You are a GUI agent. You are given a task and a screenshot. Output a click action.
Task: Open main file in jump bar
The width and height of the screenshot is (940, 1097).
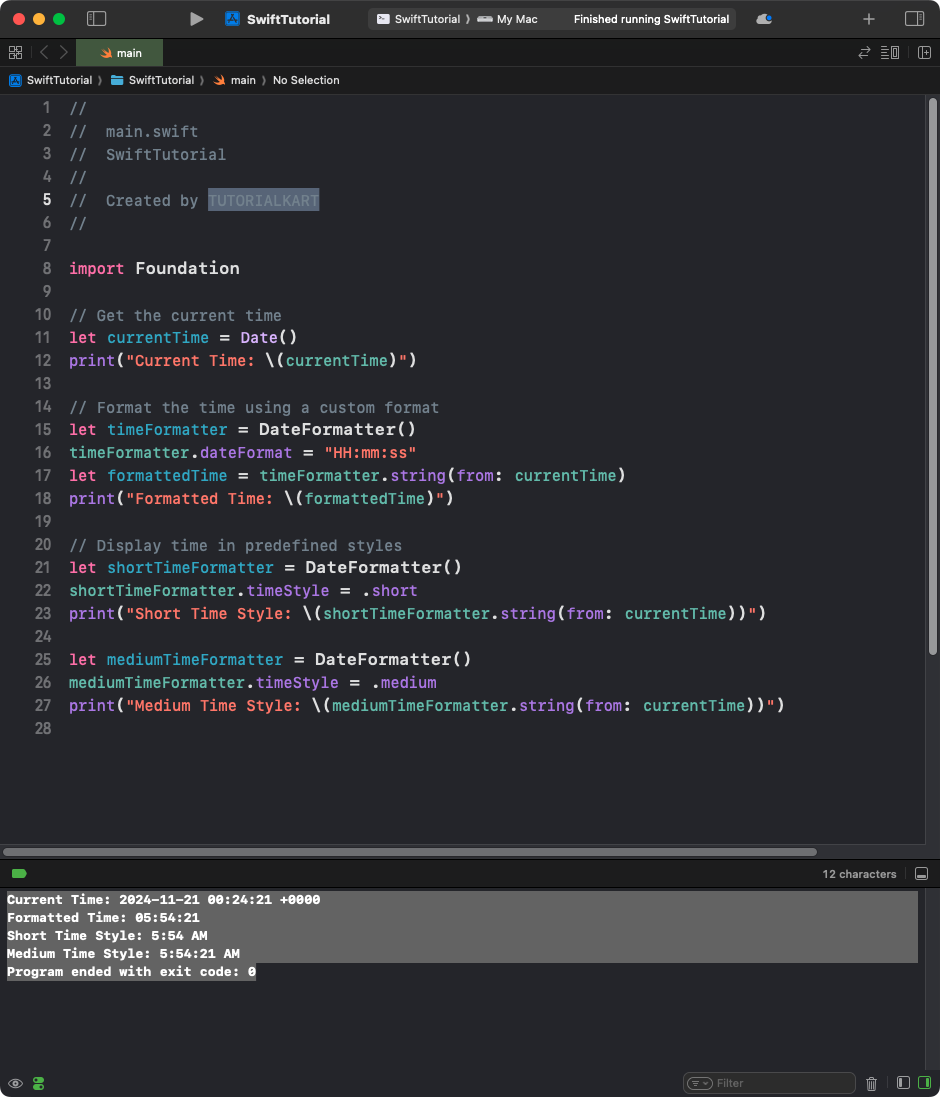tap(234, 80)
